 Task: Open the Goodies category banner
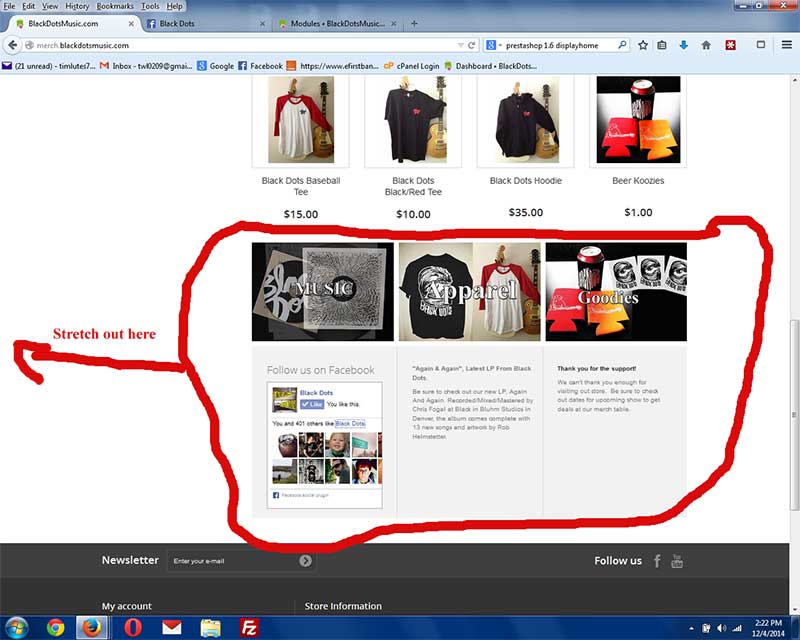pyautogui.click(x=616, y=291)
